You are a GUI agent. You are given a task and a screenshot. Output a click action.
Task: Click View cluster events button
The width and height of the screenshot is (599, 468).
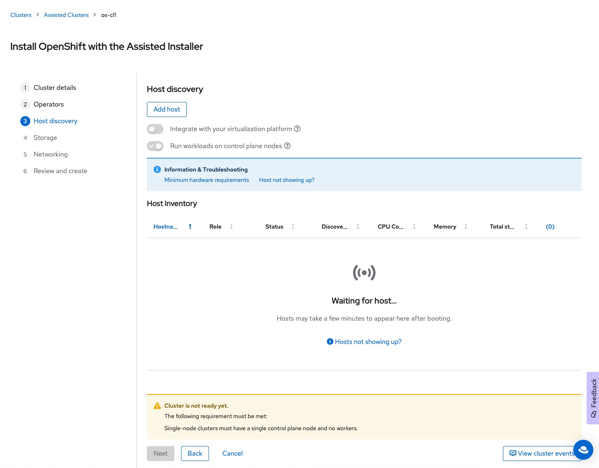pos(542,453)
